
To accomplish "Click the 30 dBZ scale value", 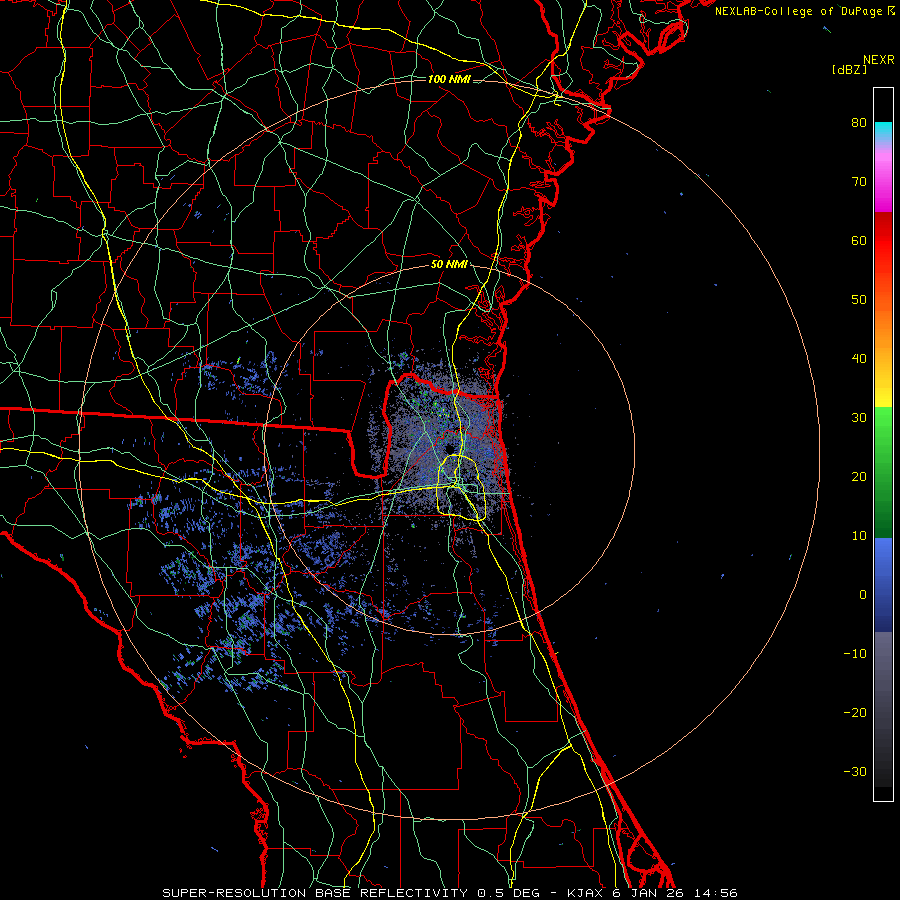I will click(859, 418).
